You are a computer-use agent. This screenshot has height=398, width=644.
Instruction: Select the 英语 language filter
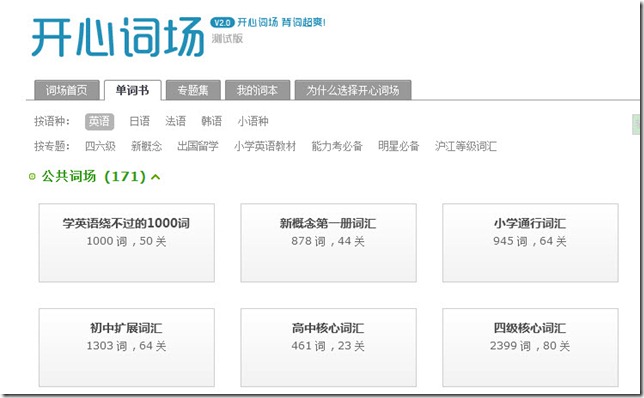point(99,121)
